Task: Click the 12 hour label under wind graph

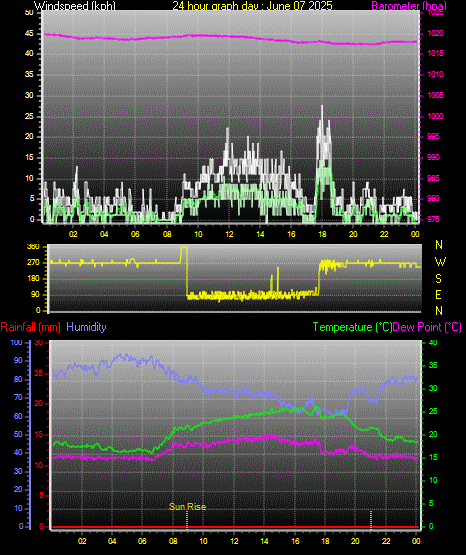Action: coord(229,234)
